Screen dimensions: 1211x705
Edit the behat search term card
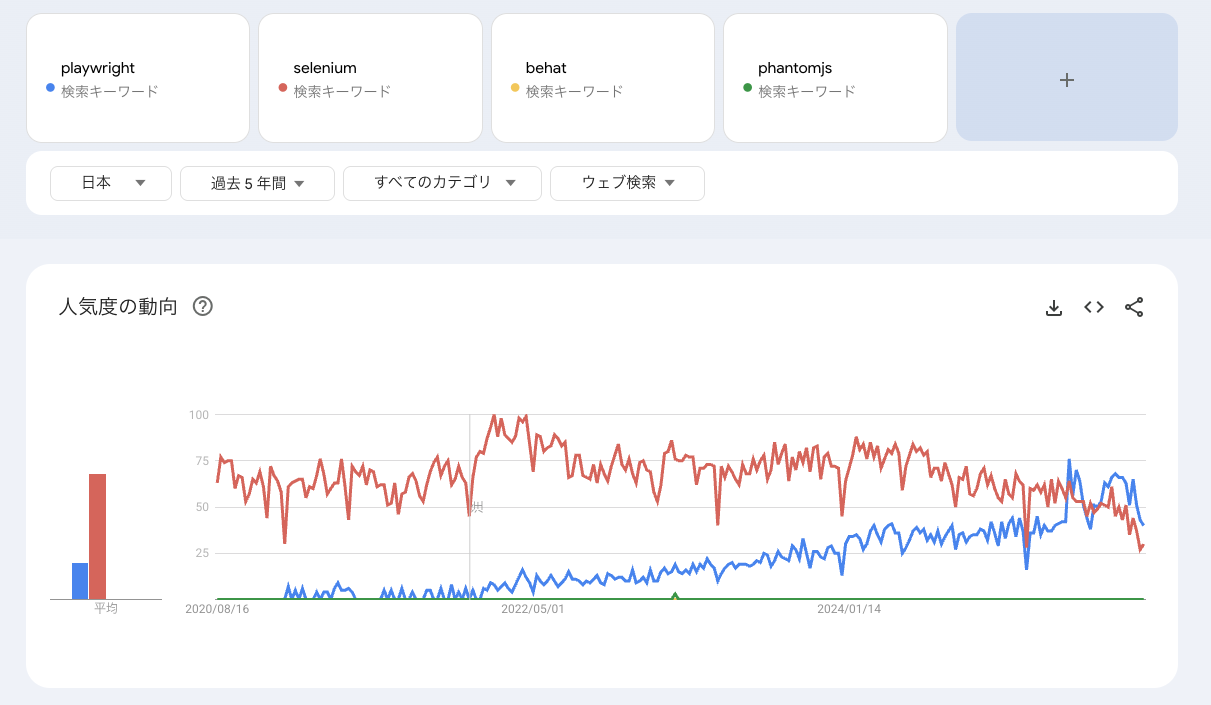click(603, 78)
